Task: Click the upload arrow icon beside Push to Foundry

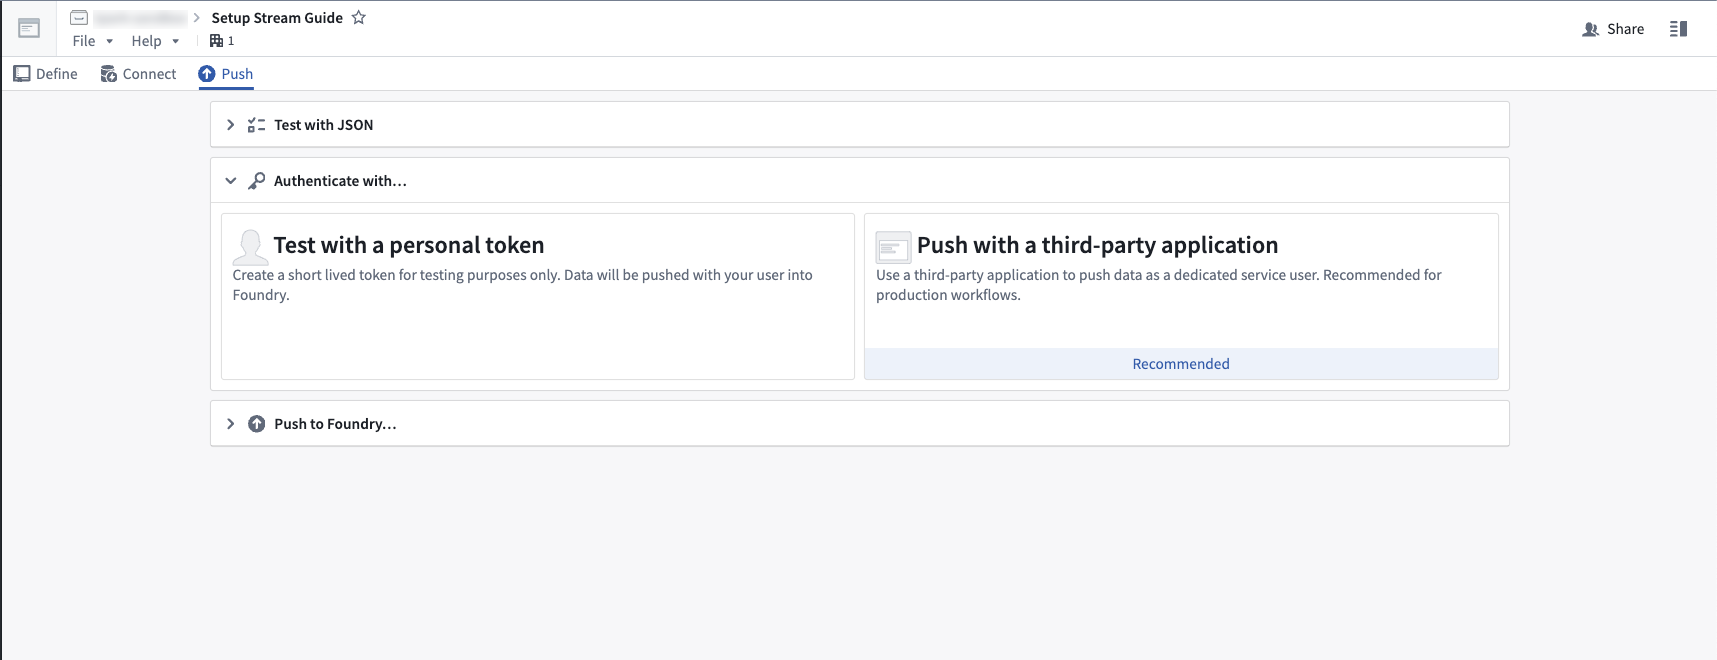Action: click(x=257, y=424)
